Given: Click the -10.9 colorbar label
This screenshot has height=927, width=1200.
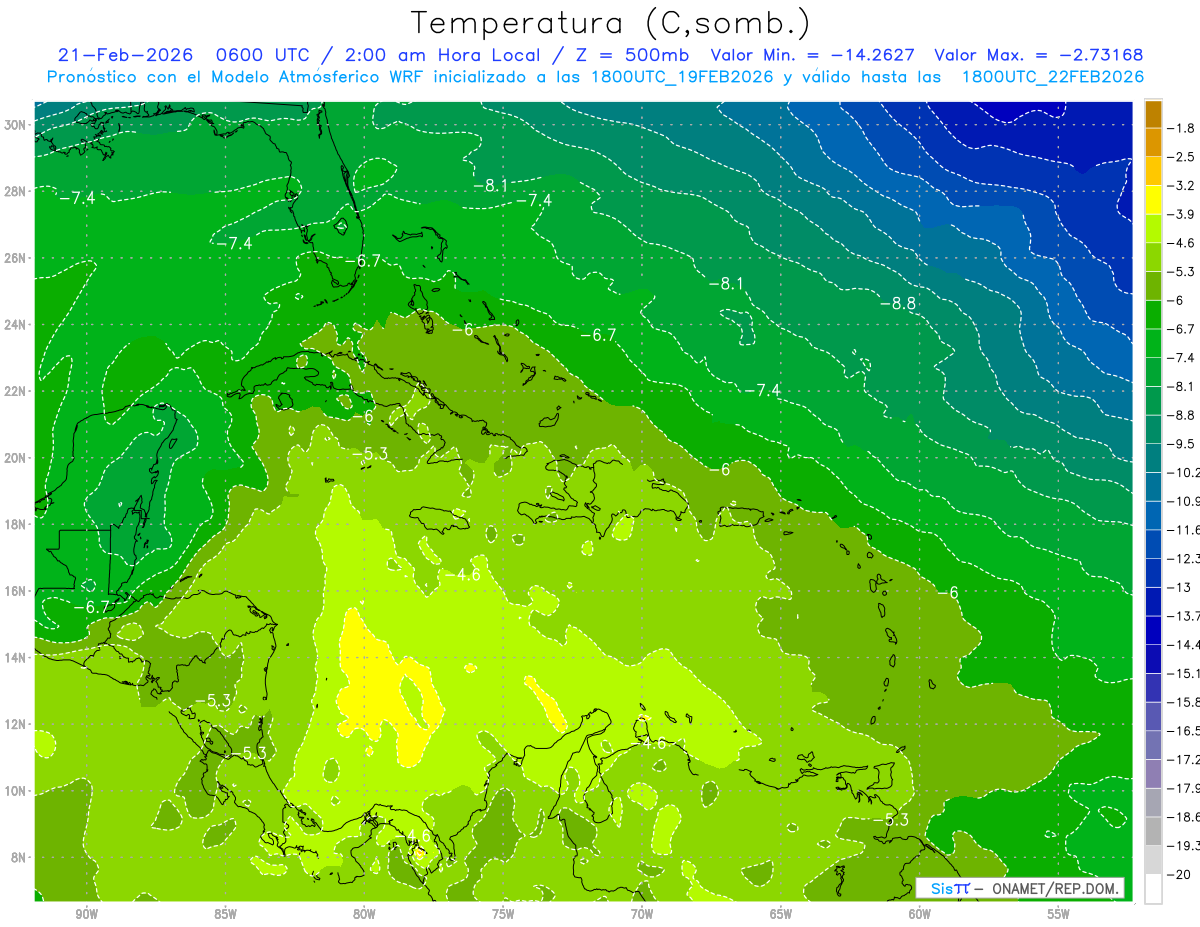Looking at the screenshot, I should click(x=1183, y=501).
